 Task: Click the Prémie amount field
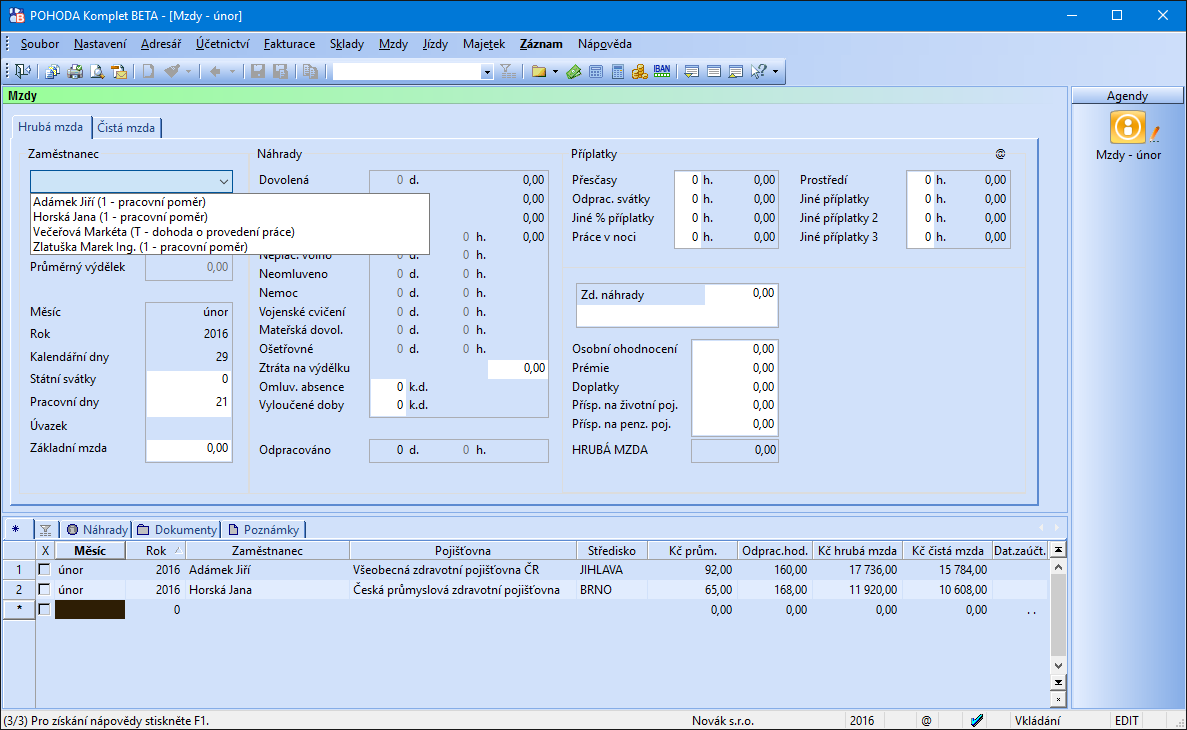click(x=734, y=368)
